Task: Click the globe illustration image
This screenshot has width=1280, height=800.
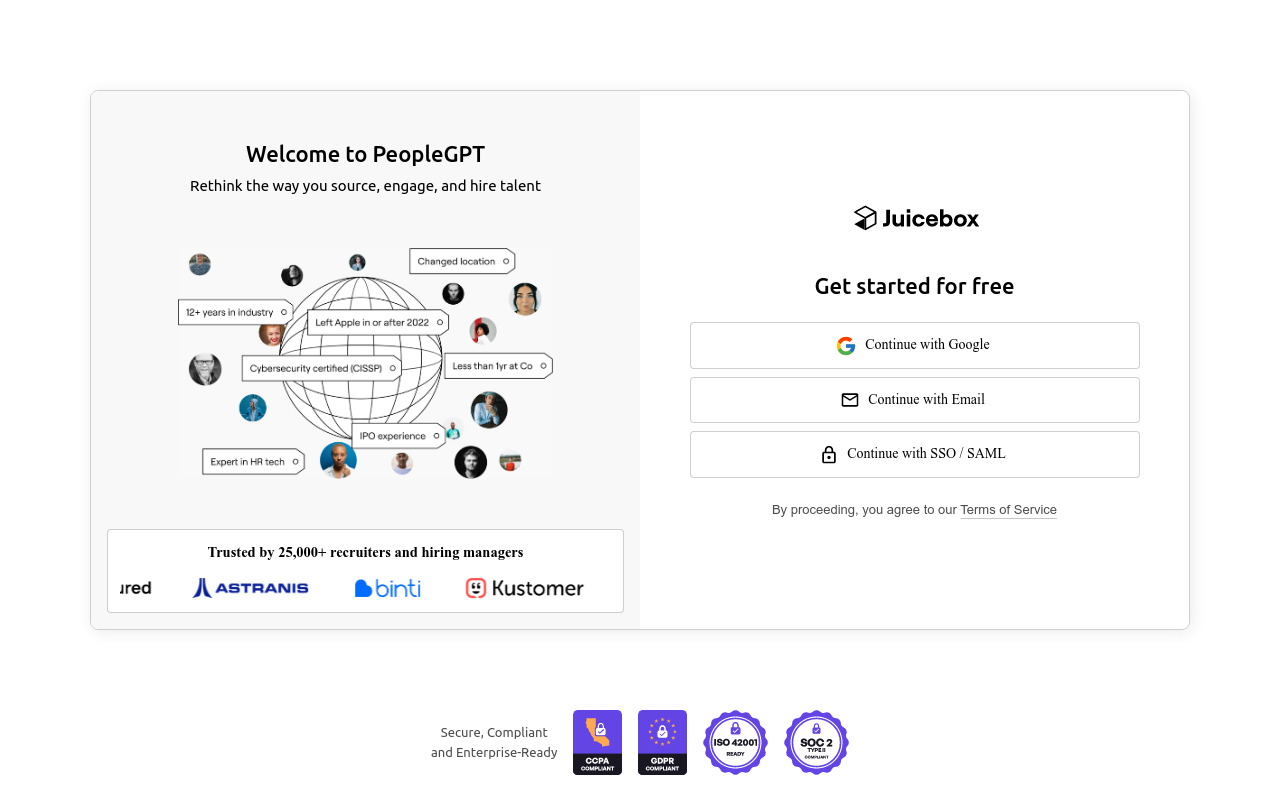Action: [x=360, y=362]
